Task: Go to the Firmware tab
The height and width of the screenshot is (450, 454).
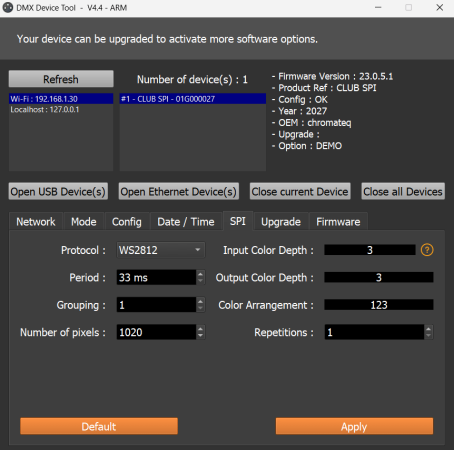Action: pos(338,222)
